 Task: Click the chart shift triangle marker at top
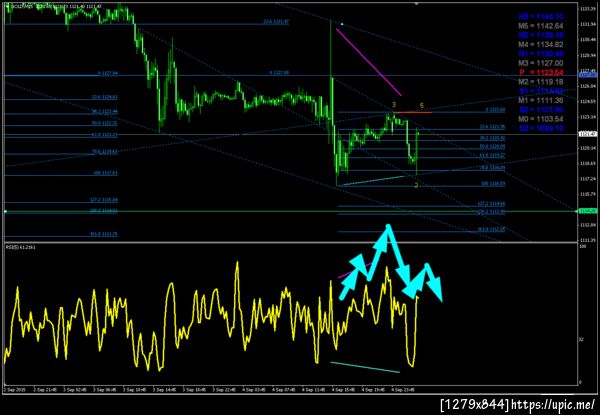[417, 3]
